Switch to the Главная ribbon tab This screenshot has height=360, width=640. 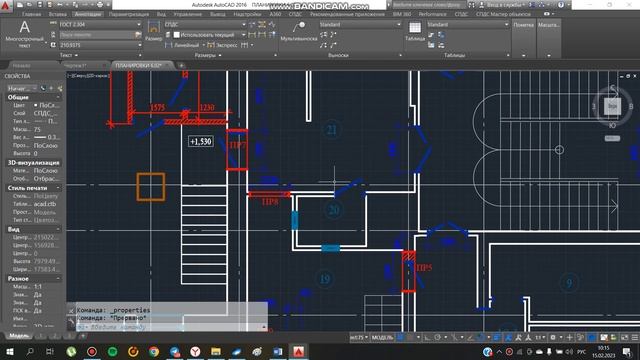[x=31, y=14]
